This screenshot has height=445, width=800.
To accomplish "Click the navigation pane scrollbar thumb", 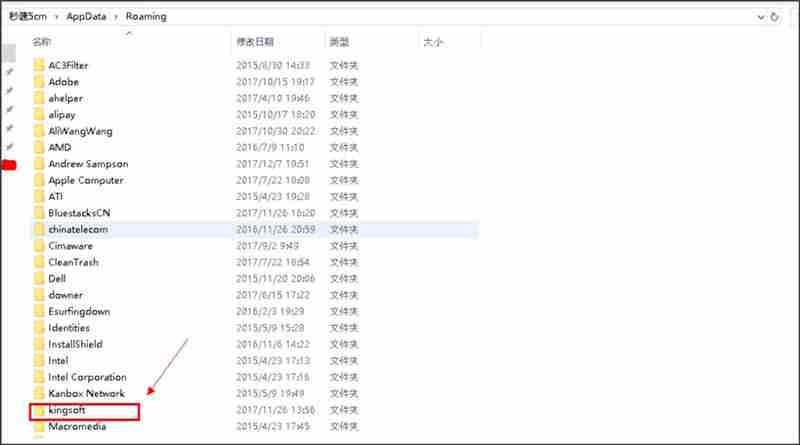I will [9, 53].
